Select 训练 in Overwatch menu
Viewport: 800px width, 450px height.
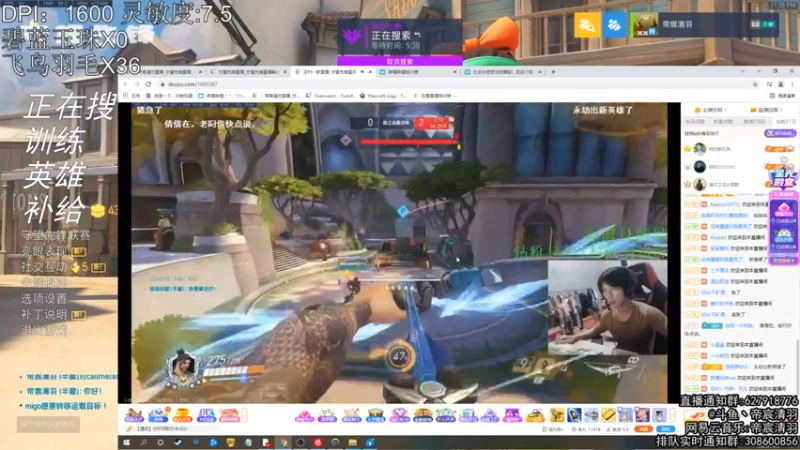[x=55, y=141]
